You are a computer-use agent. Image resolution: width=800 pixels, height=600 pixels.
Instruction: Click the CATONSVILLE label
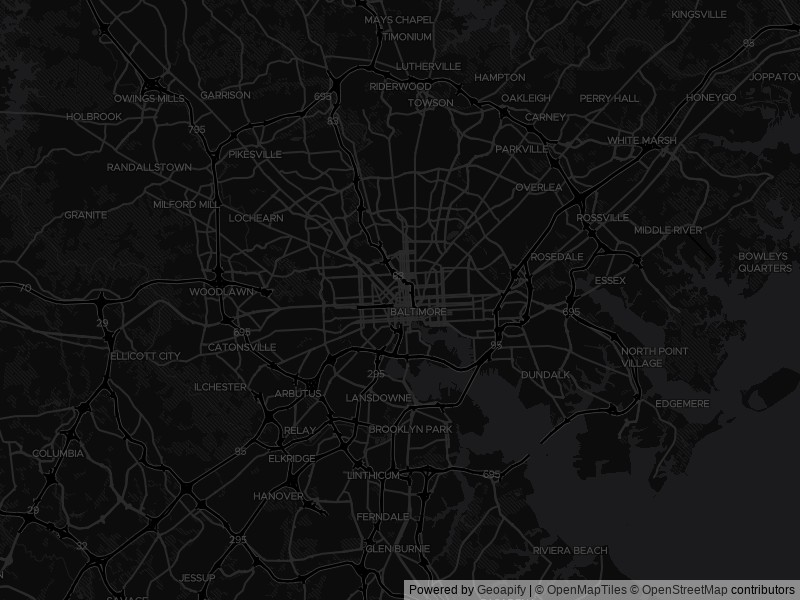point(242,347)
